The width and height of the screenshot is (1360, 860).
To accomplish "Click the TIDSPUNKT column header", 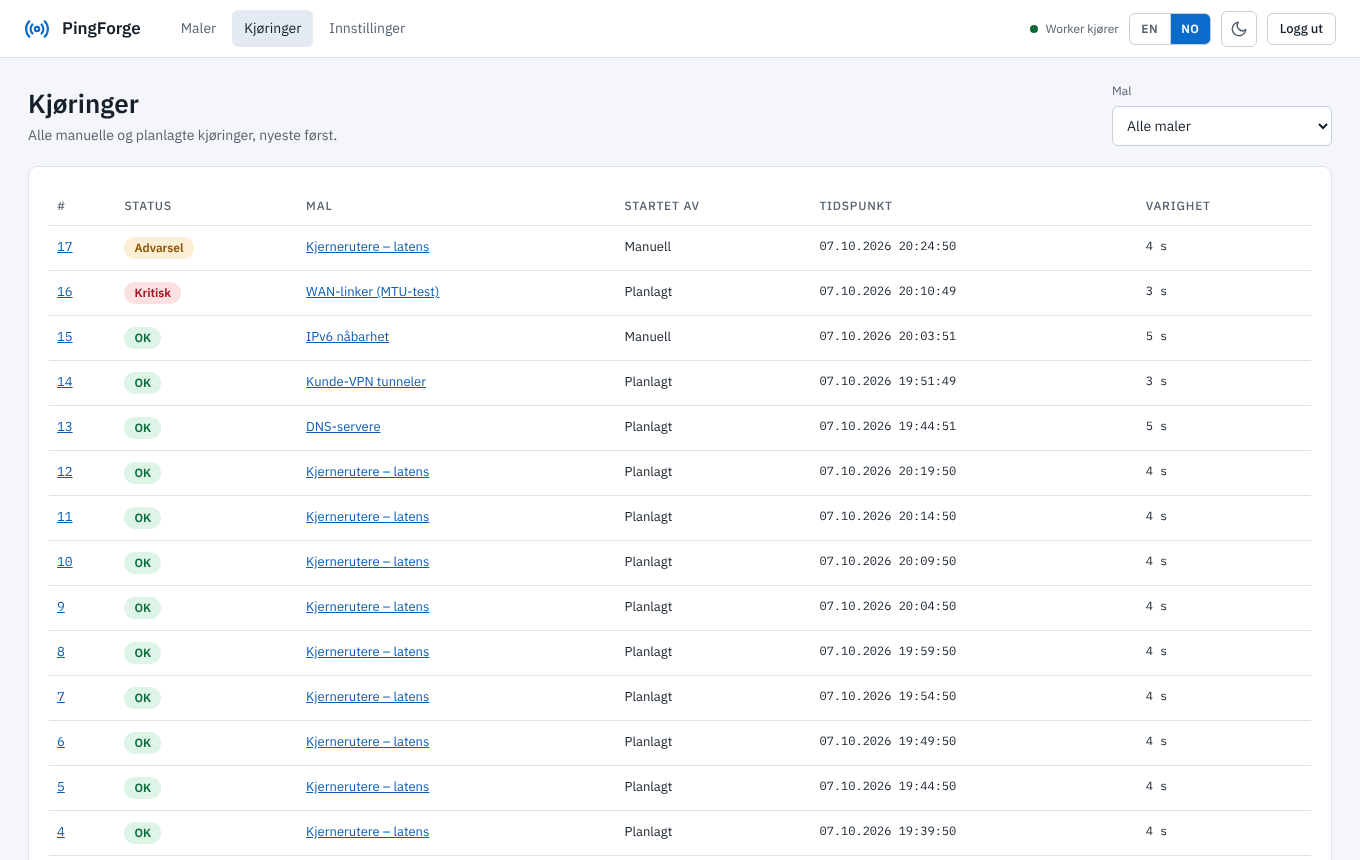I will click(x=856, y=206).
